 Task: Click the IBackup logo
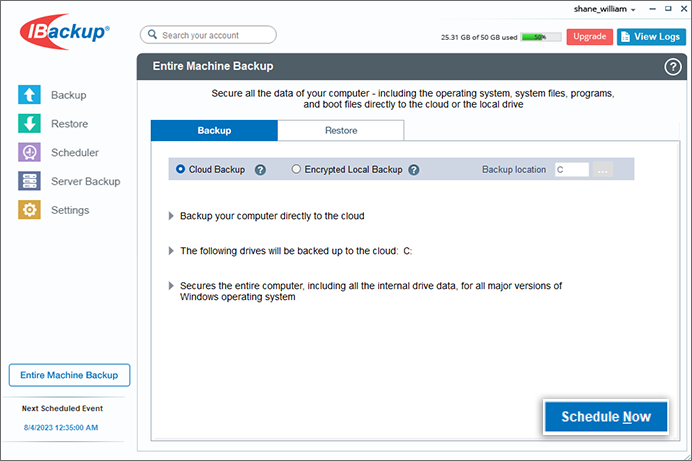[64, 32]
